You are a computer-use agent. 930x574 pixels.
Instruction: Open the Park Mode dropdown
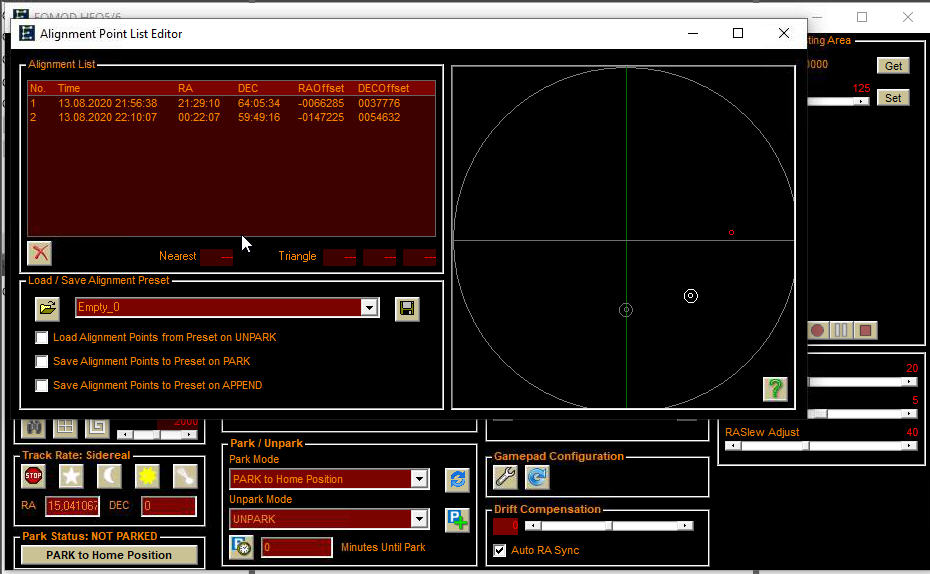pos(419,479)
